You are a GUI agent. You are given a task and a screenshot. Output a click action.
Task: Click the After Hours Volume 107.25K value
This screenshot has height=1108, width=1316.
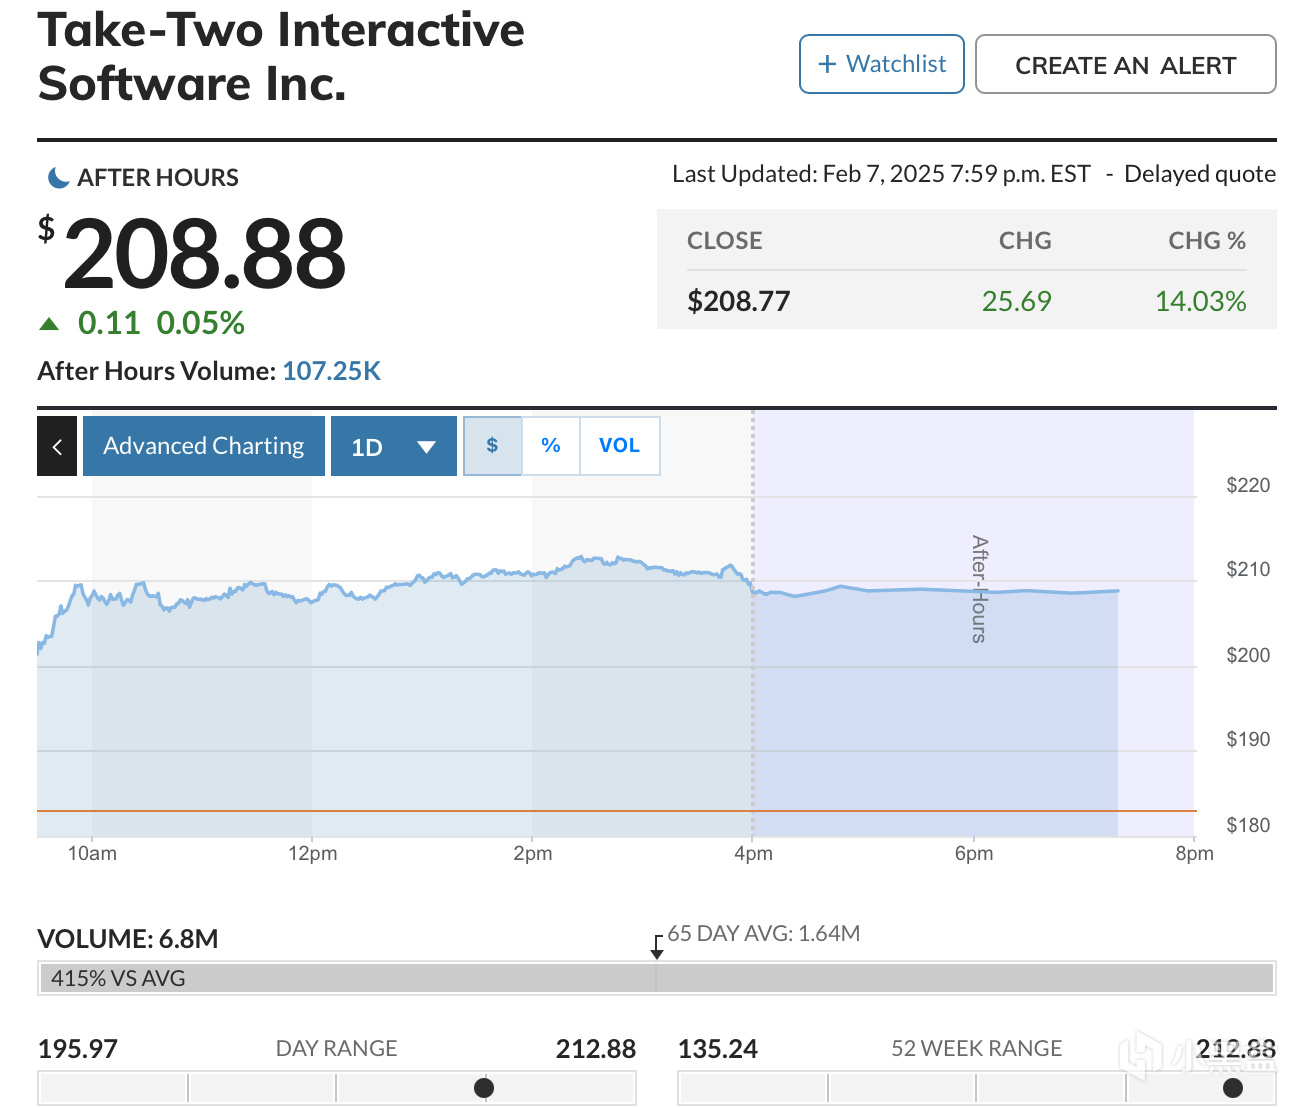click(331, 371)
